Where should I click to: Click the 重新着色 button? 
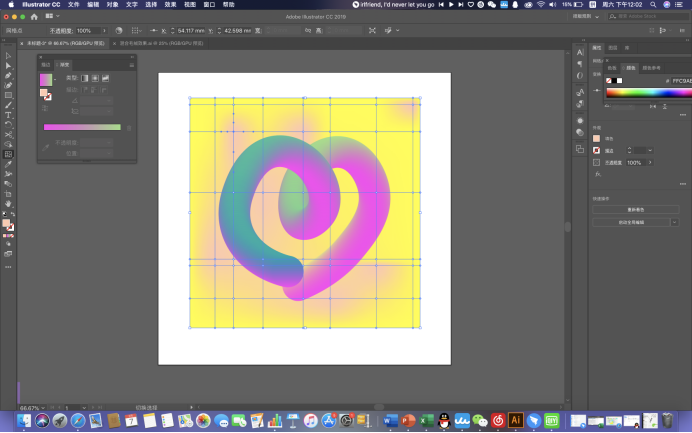click(637, 209)
